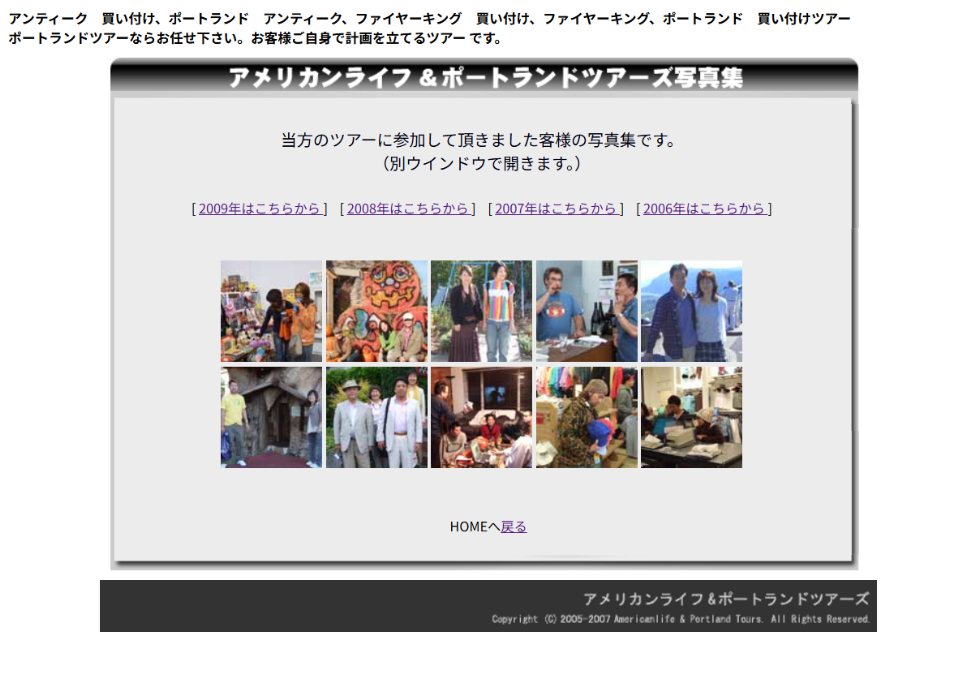Open photo of men tasting wine at counter

coord(586,312)
